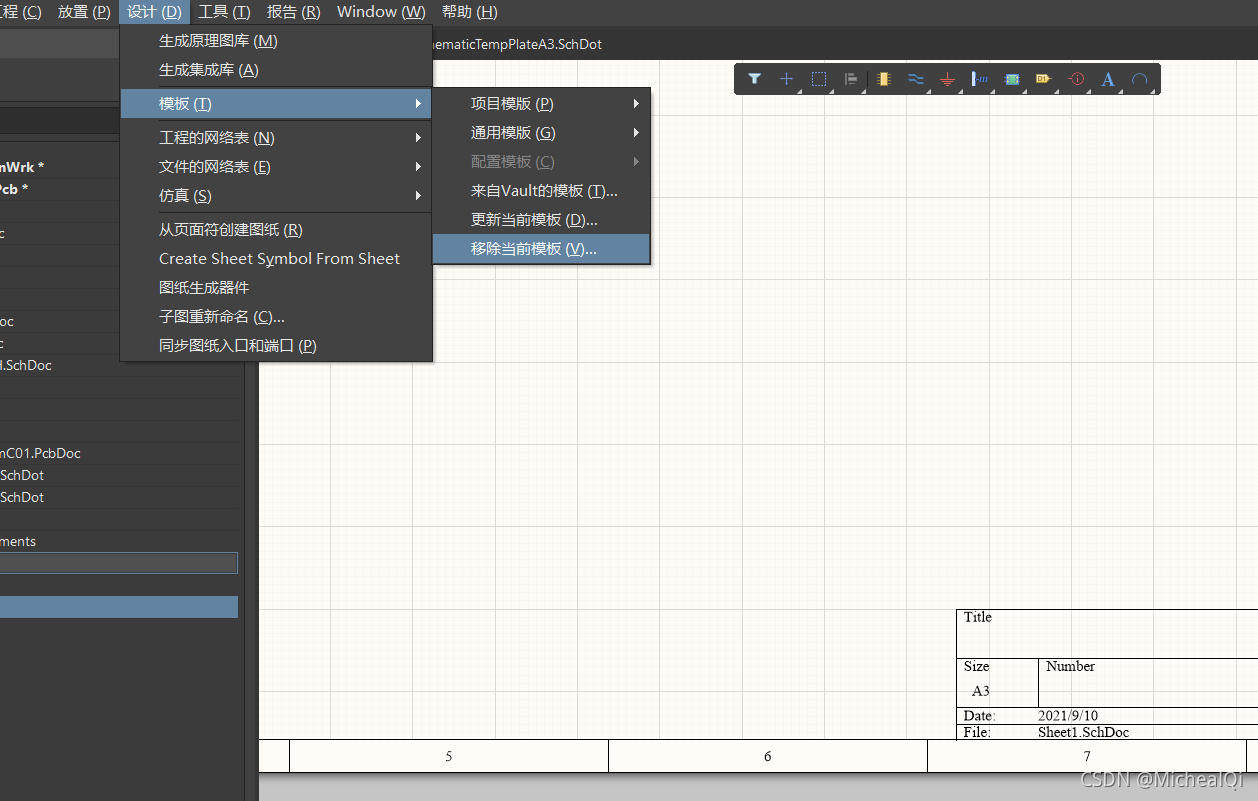Click the align objects toolbar icon
This screenshot has width=1258, height=801.
click(x=851, y=79)
